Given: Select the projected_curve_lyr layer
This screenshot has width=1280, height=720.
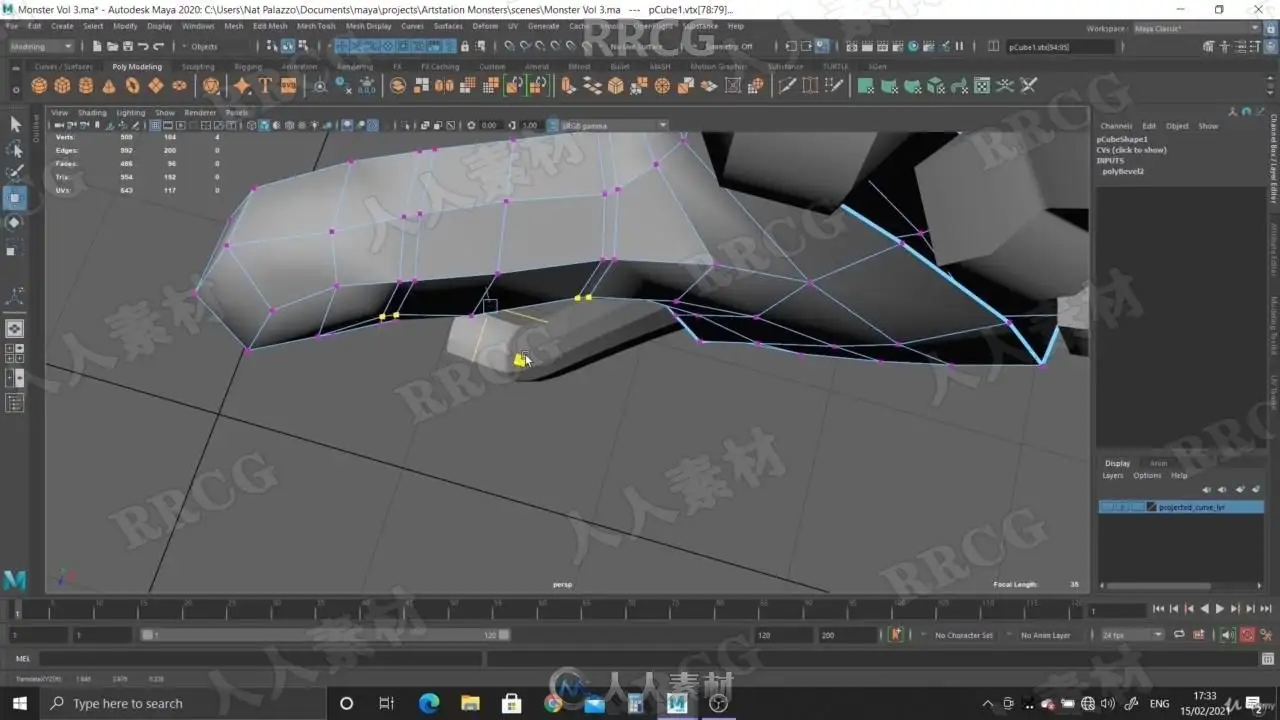Looking at the screenshot, I should coord(1181,507).
